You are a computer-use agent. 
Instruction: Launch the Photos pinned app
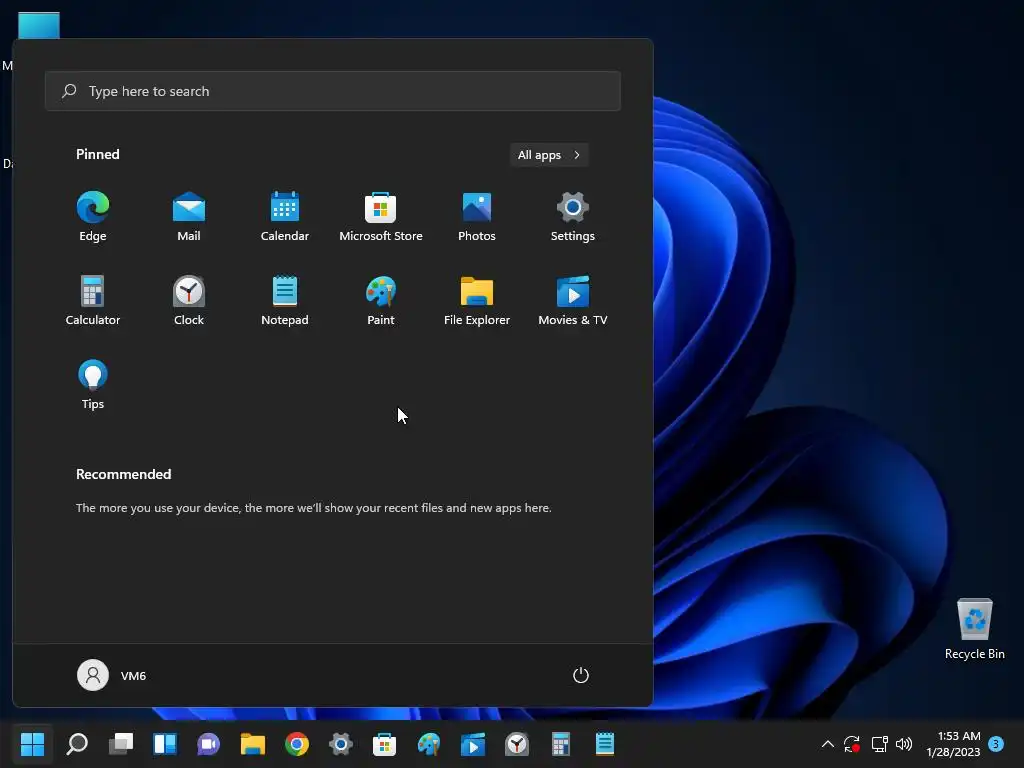pos(477,217)
